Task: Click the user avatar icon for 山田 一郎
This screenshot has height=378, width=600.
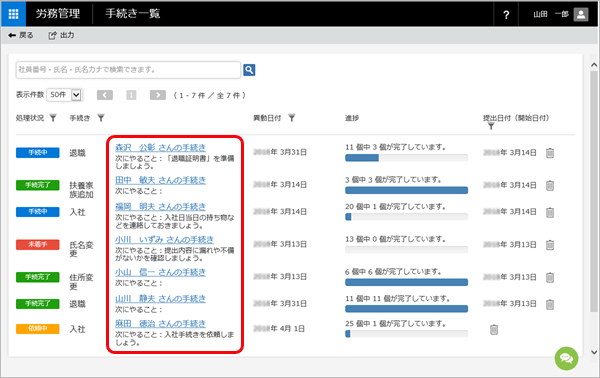Action: pyautogui.click(x=580, y=15)
